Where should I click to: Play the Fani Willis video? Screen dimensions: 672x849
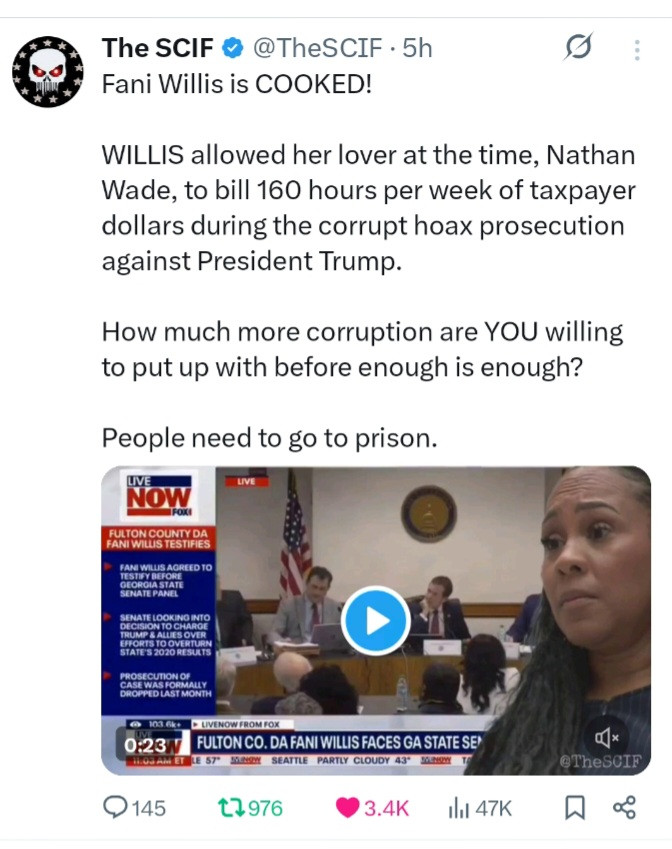point(376,621)
